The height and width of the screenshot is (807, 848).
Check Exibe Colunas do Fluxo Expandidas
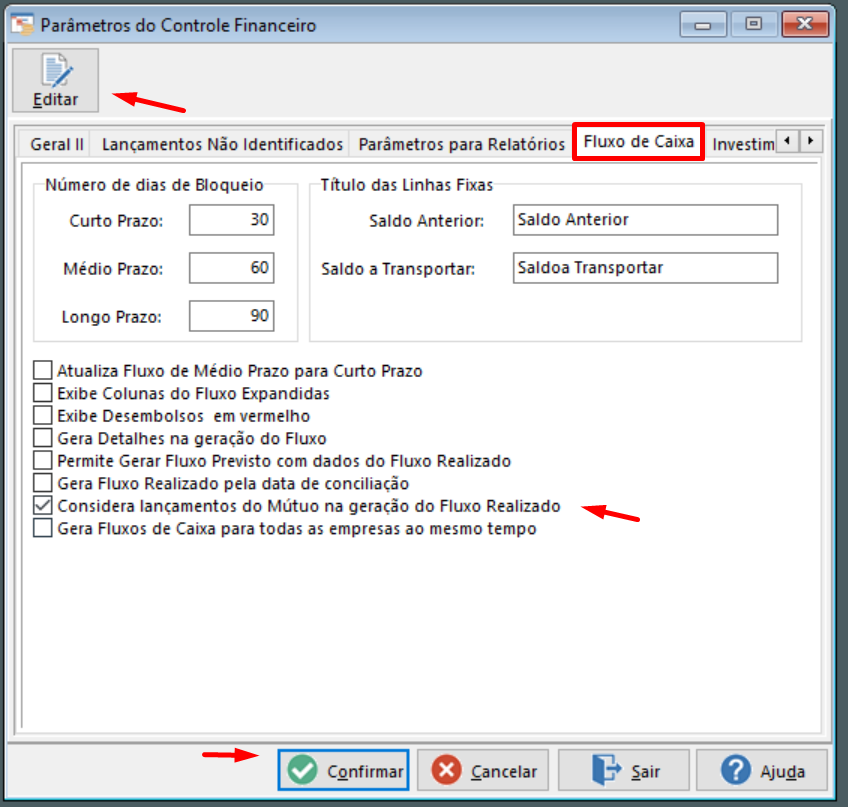[43, 393]
